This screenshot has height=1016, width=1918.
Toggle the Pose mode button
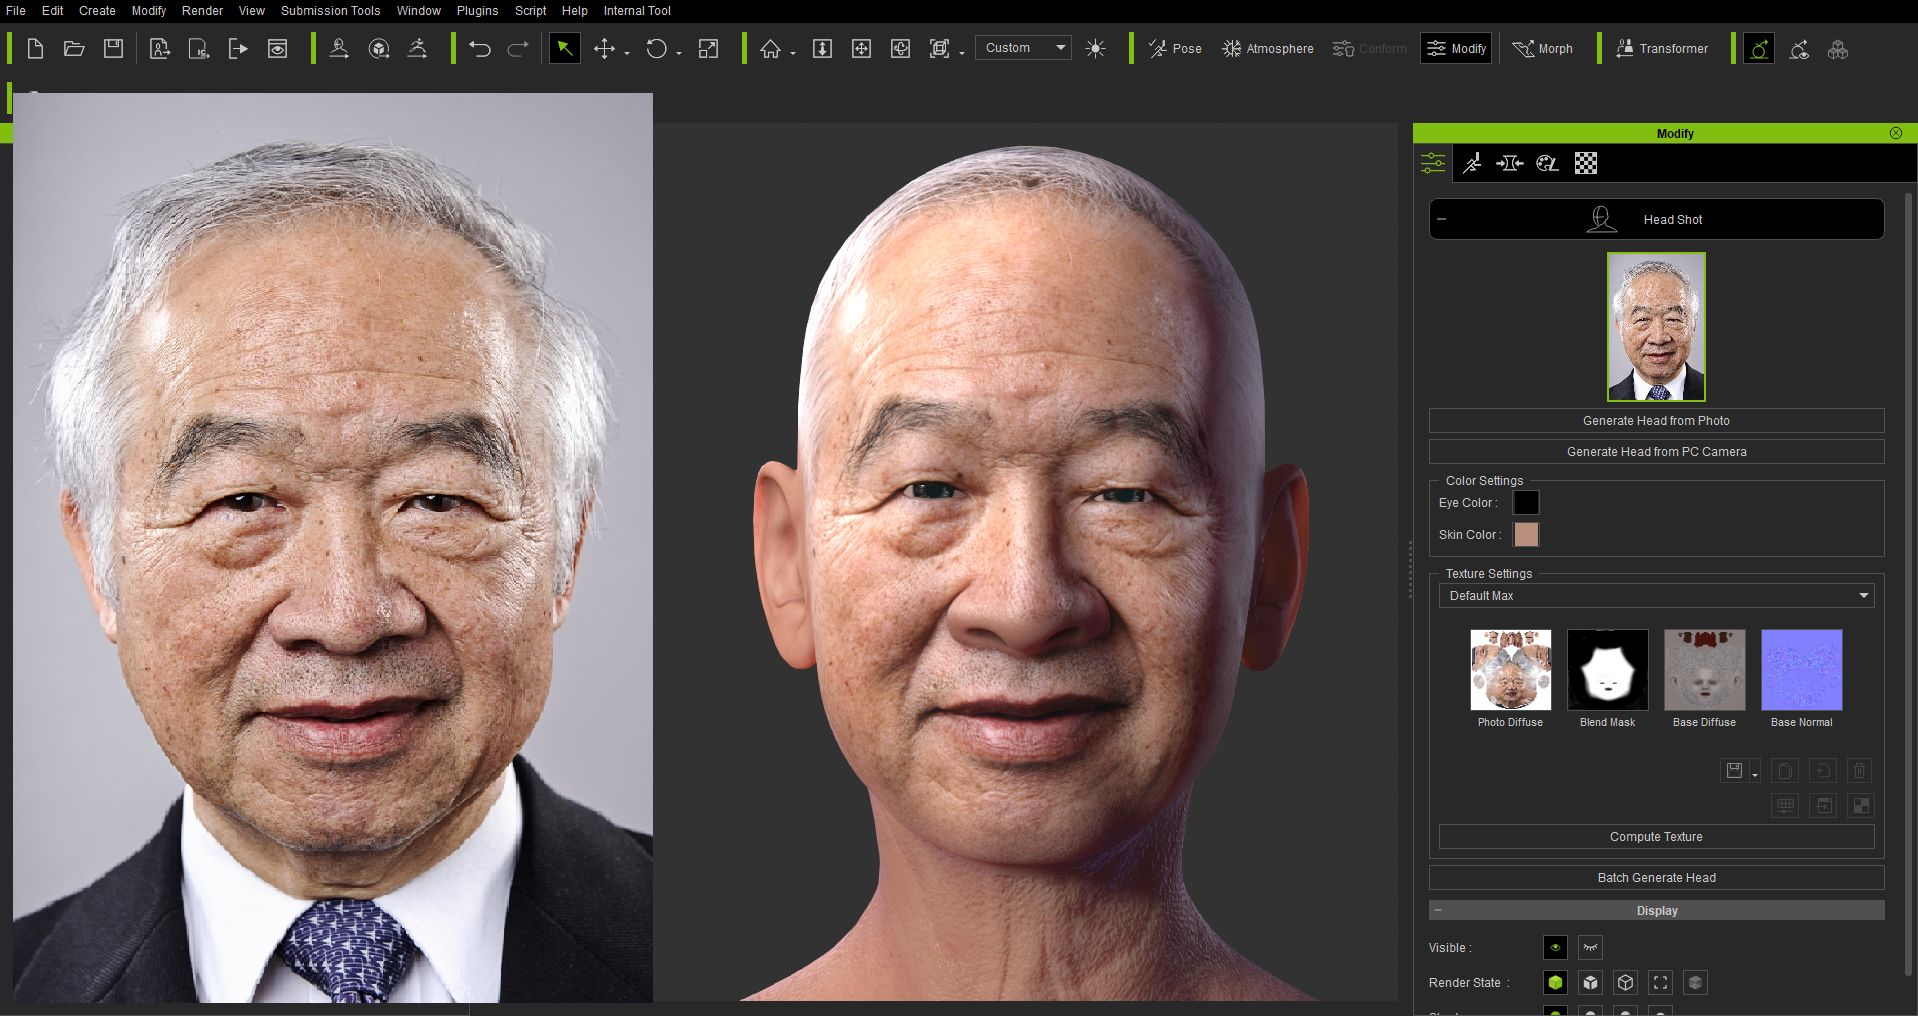(1175, 48)
